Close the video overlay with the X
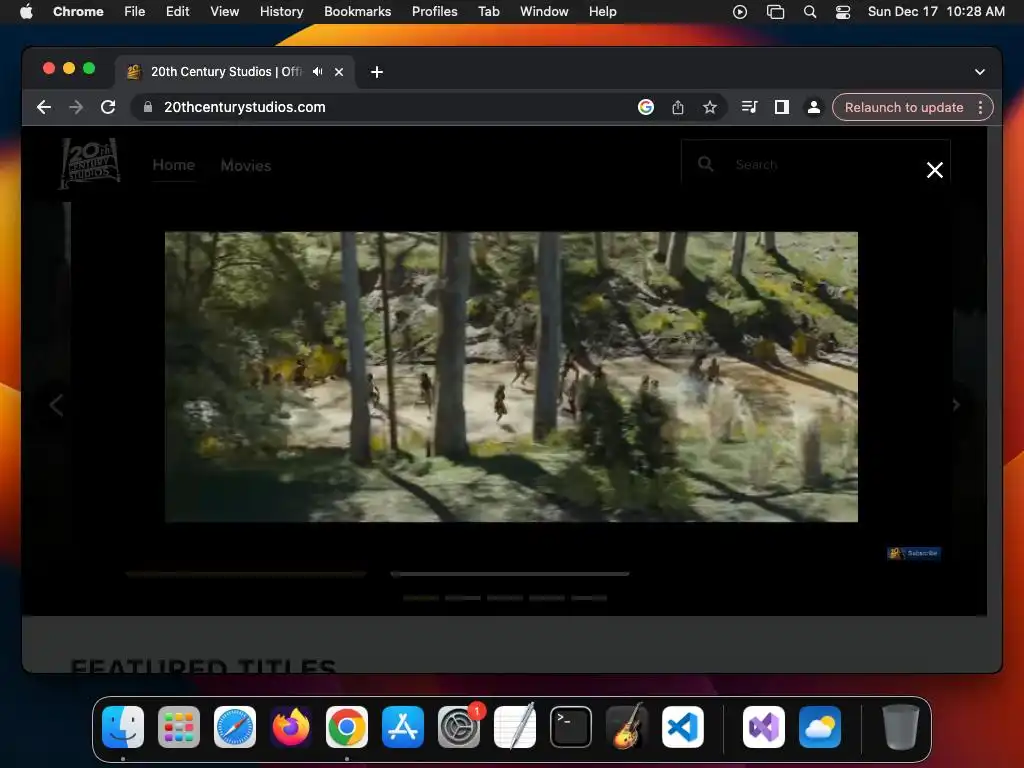Image resolution: width=1024 pixels, height=768 pixels. click(x=935, y=170)
